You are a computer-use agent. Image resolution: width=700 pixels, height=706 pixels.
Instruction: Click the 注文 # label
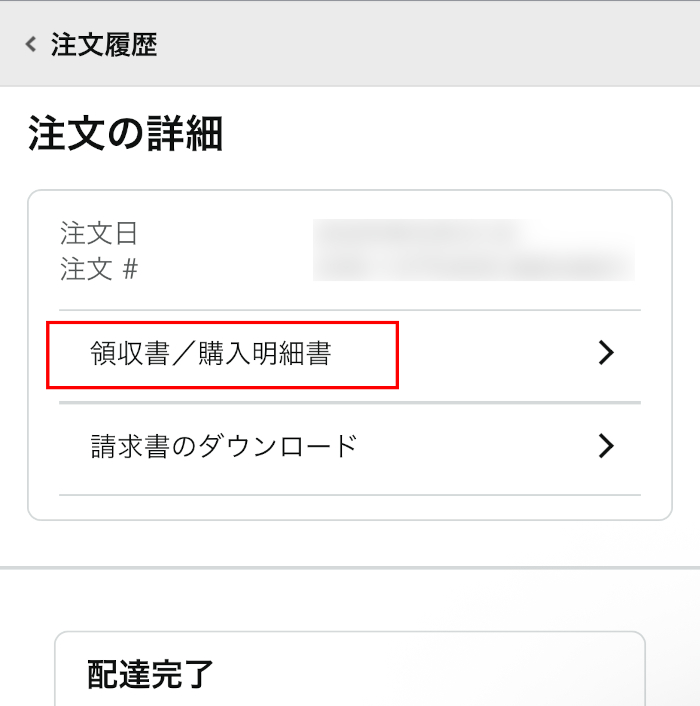99,269
